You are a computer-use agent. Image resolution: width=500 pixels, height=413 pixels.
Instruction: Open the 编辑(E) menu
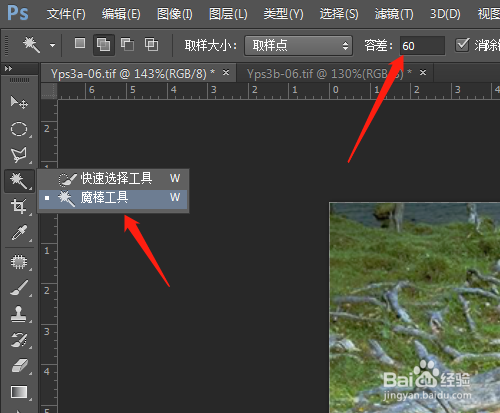tap(121, 14)
